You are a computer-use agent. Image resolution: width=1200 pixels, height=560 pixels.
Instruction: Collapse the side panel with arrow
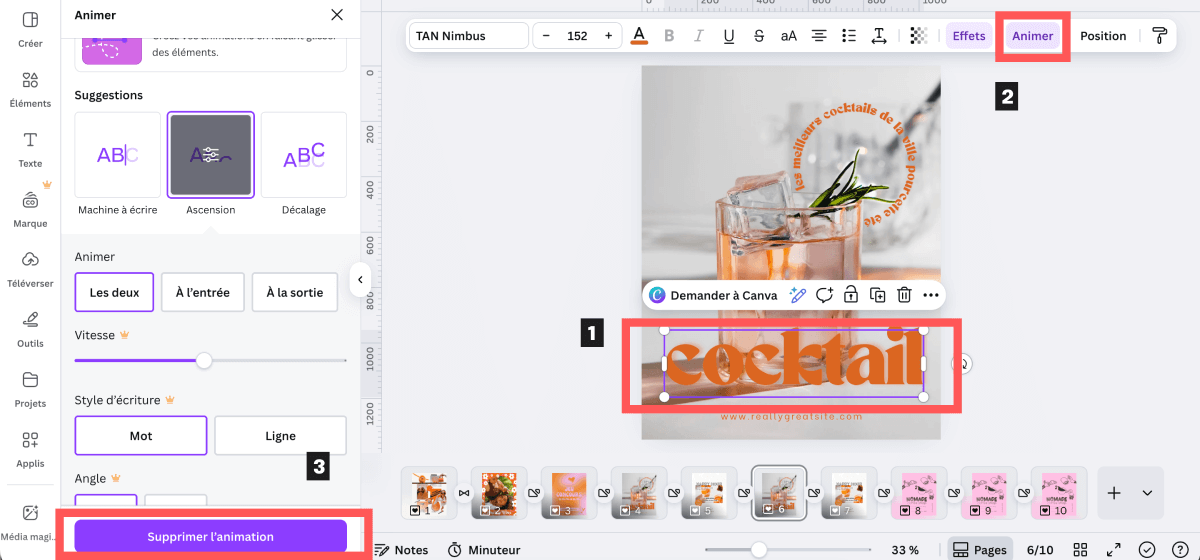(360, 280)
